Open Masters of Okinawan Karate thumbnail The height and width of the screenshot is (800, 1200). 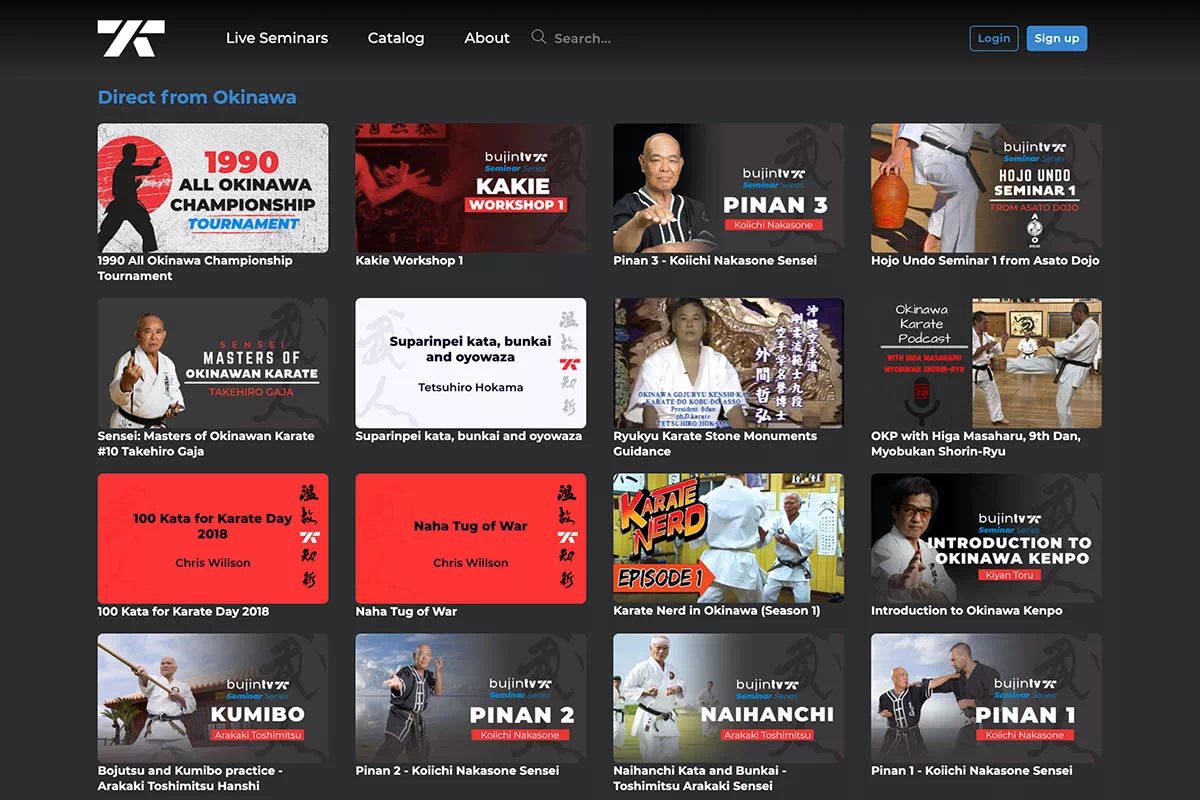213,363
